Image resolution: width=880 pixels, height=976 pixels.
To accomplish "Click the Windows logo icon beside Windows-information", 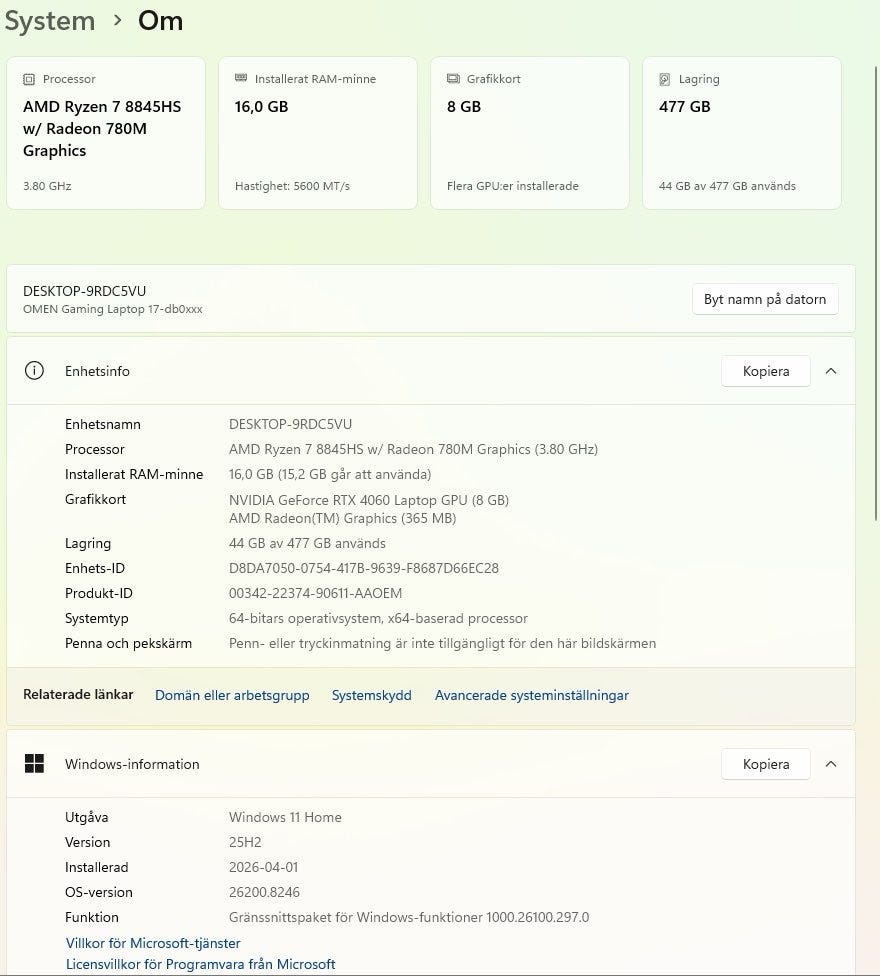I will click(34, 763).
